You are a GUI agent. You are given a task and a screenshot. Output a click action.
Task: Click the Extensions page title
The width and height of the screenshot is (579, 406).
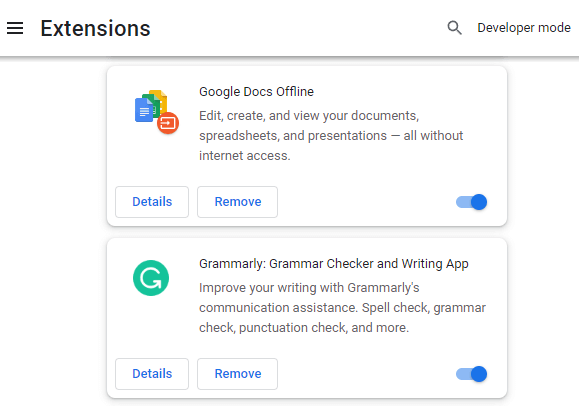95,28
